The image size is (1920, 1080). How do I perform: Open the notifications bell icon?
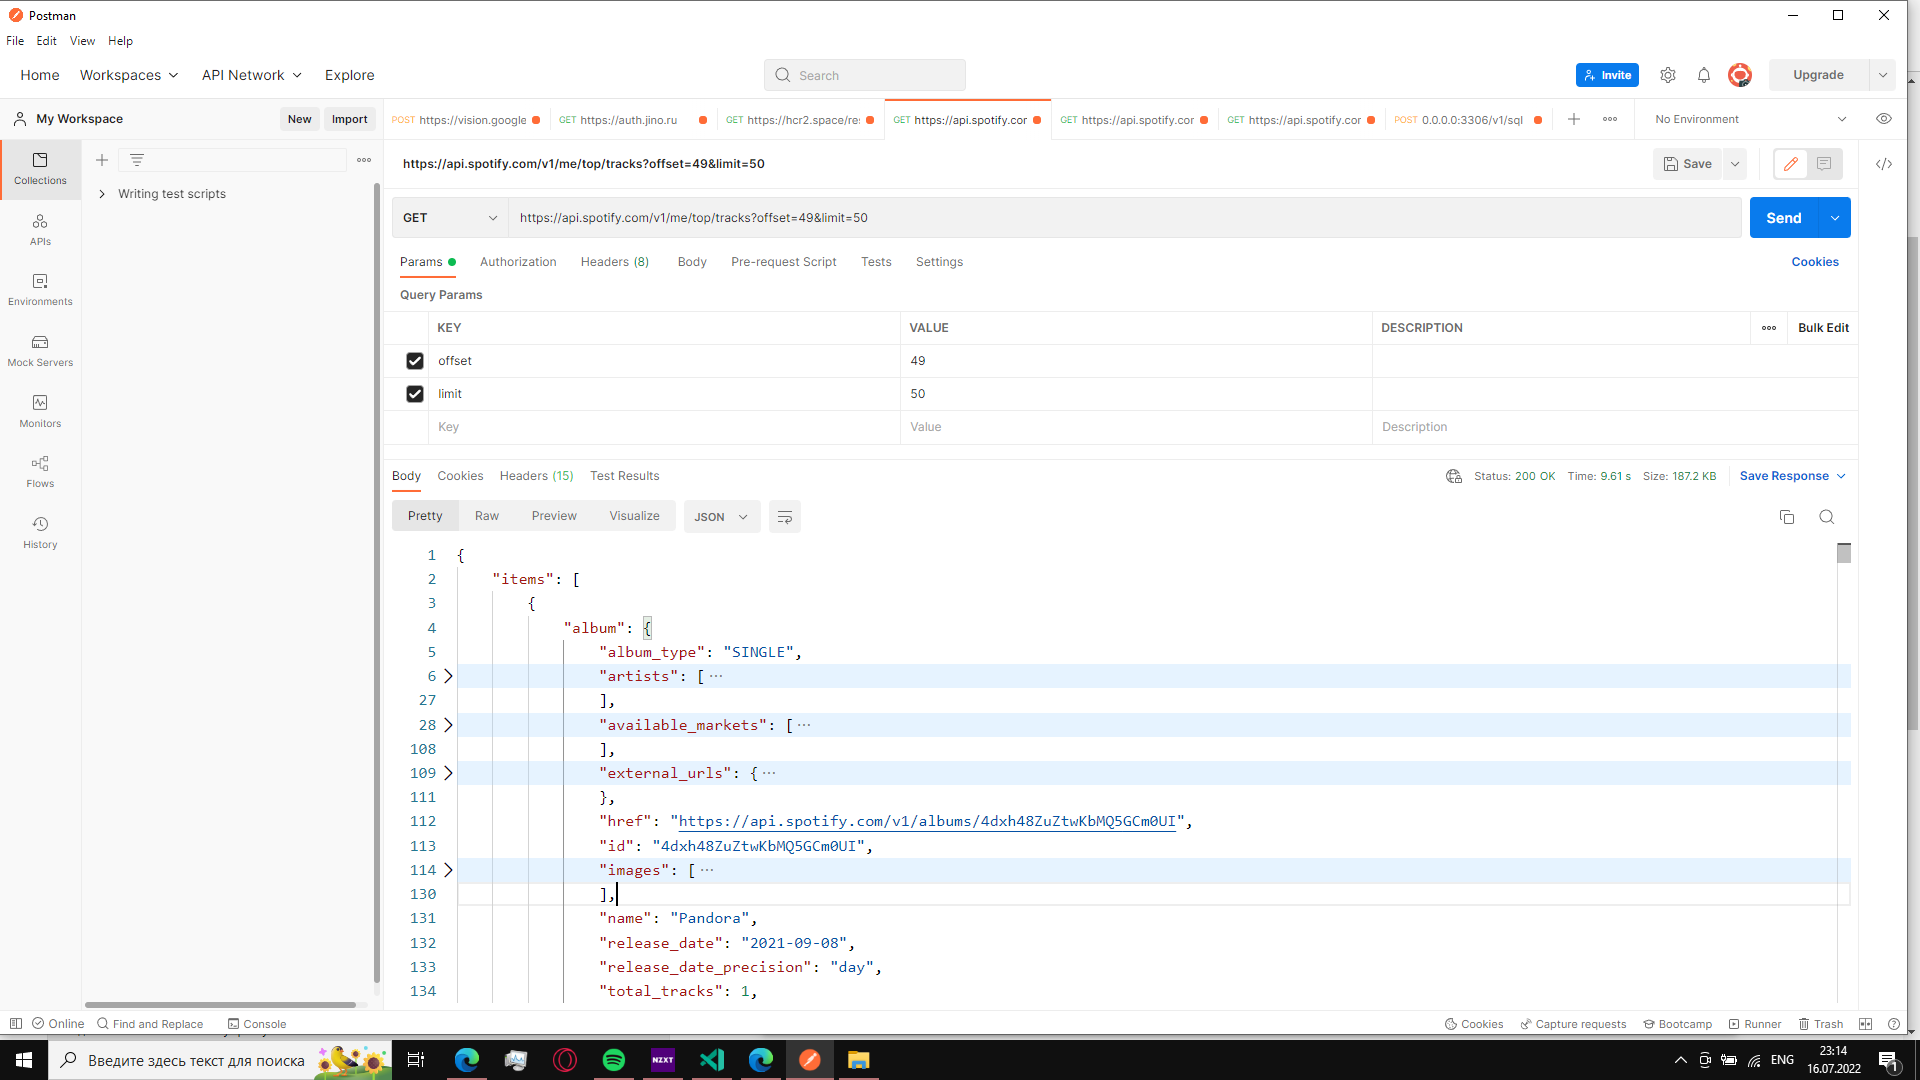(1704, 75)
